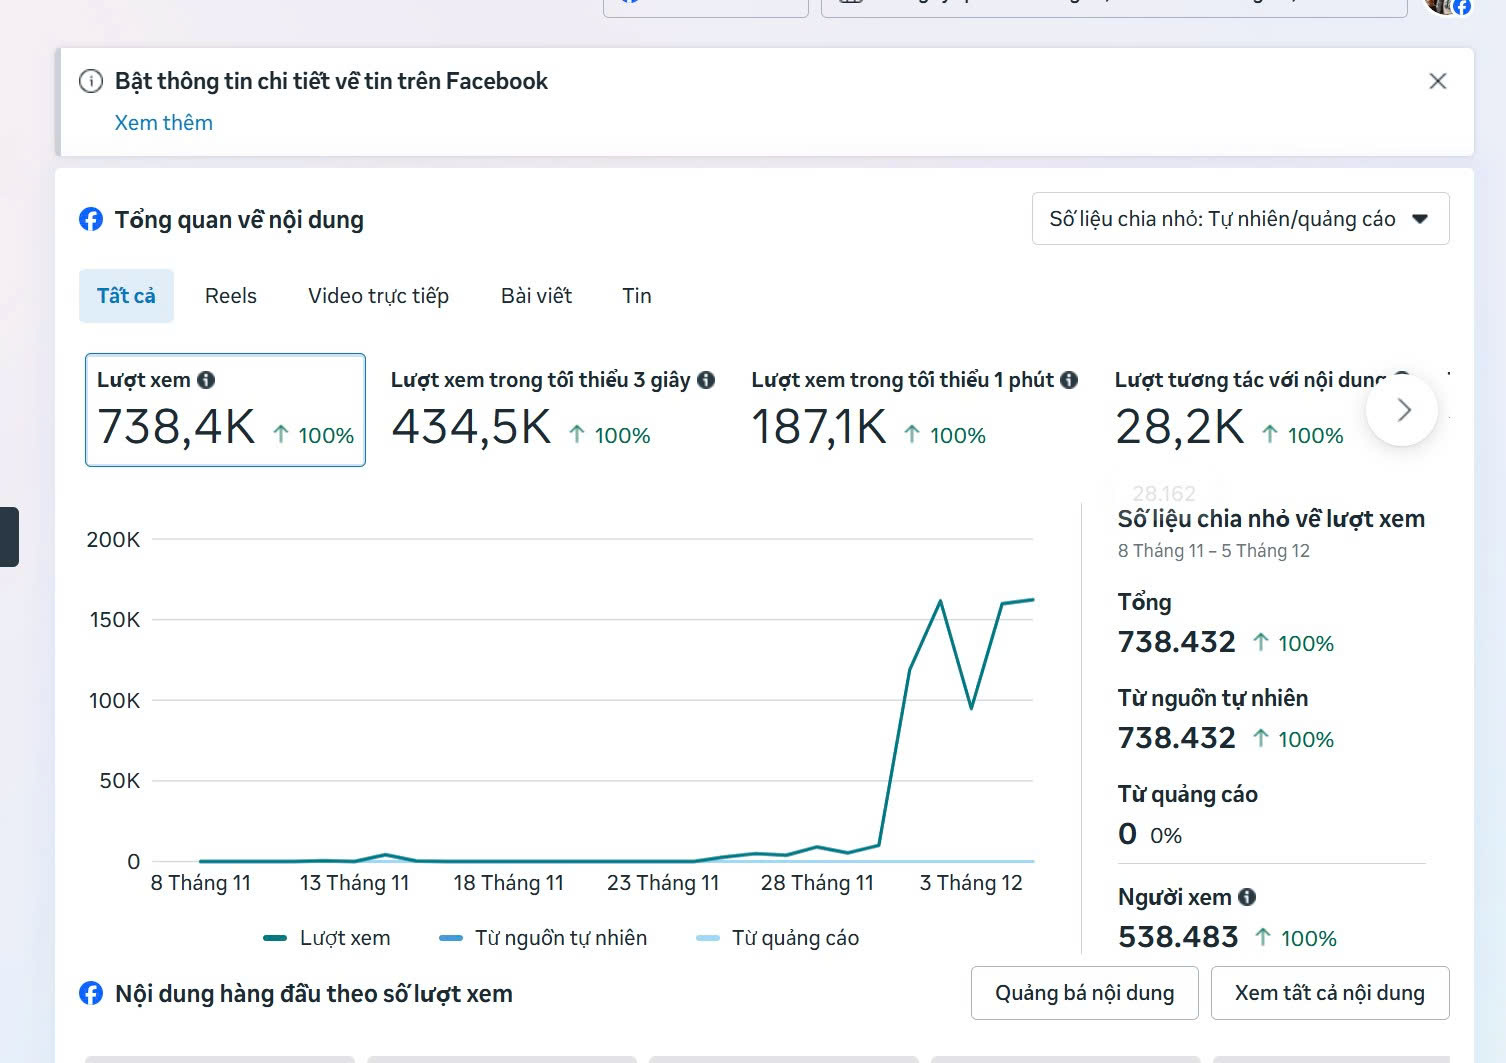Click info icon beside 1 phút metric
The height and width of the screenshot is (1063, 1506).
coord(1069,380)
